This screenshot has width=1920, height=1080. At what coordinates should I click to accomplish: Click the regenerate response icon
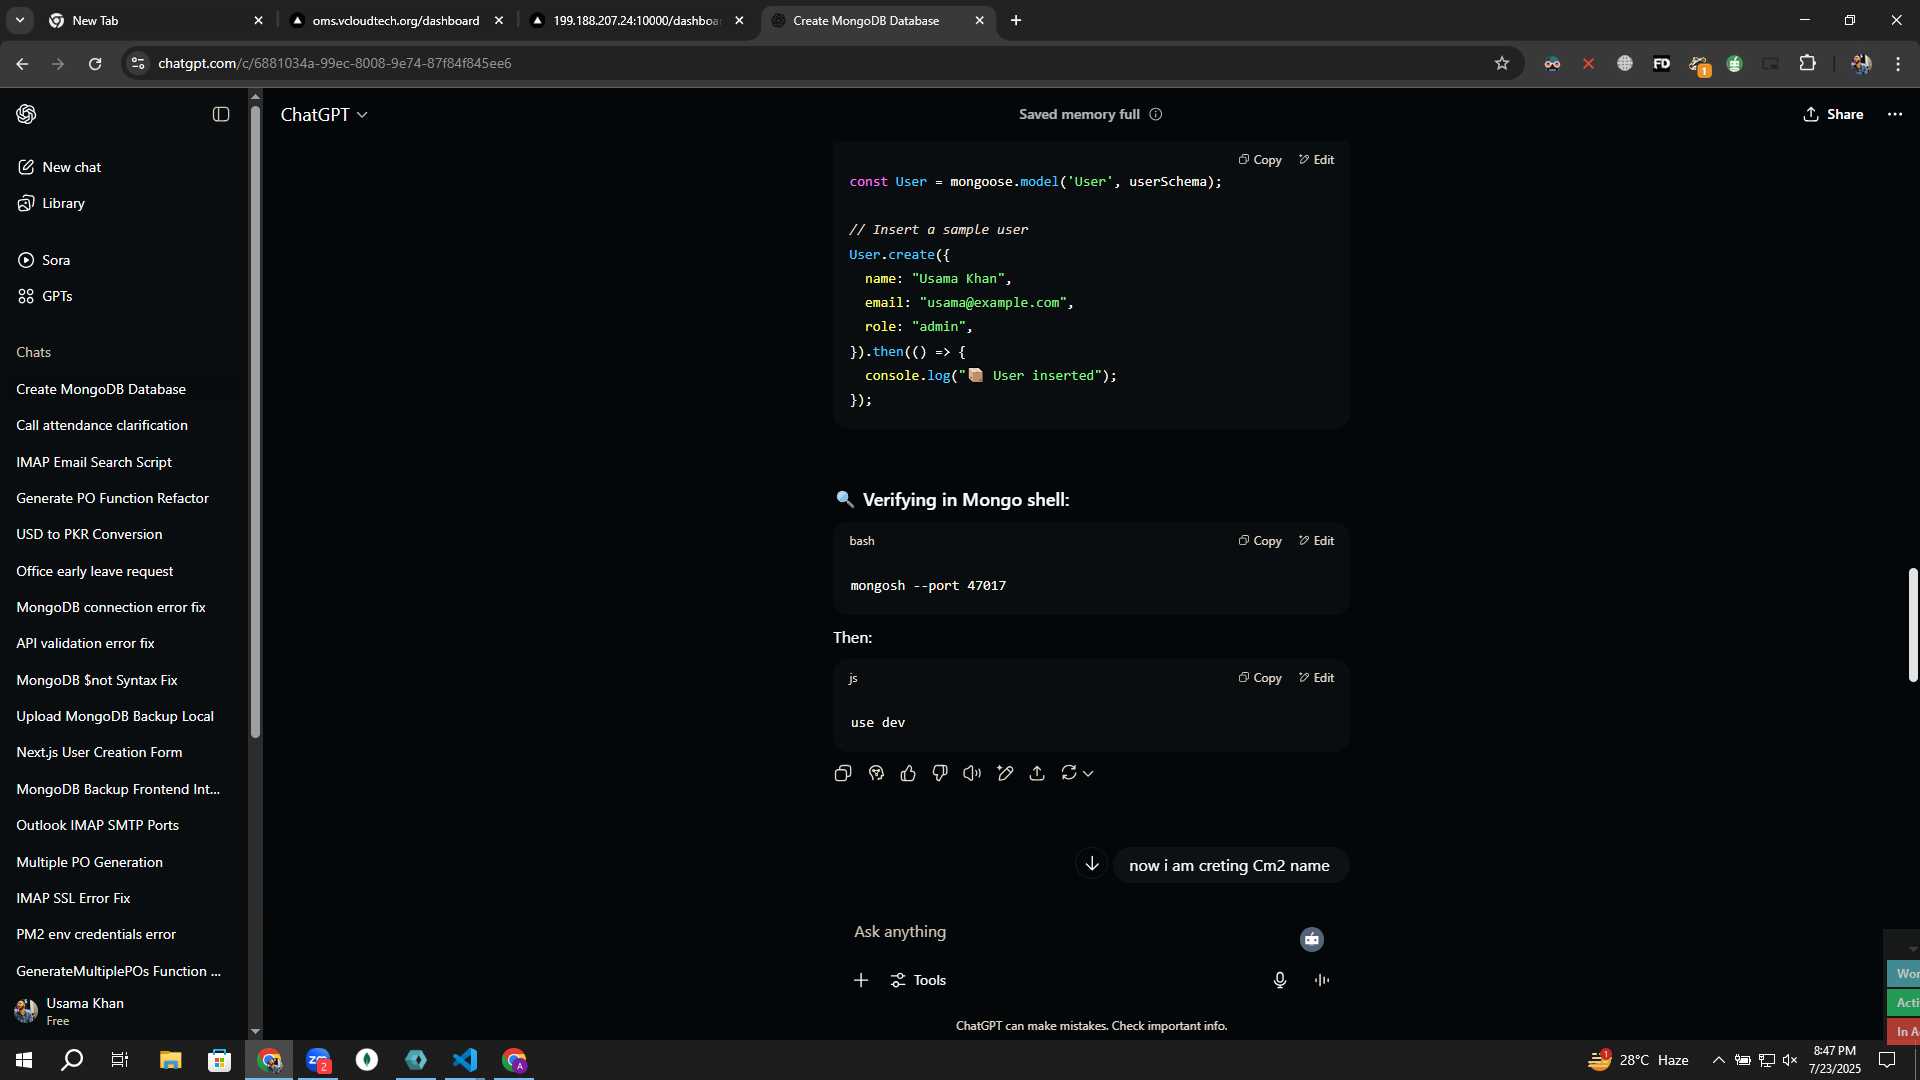coord(1069,773)
